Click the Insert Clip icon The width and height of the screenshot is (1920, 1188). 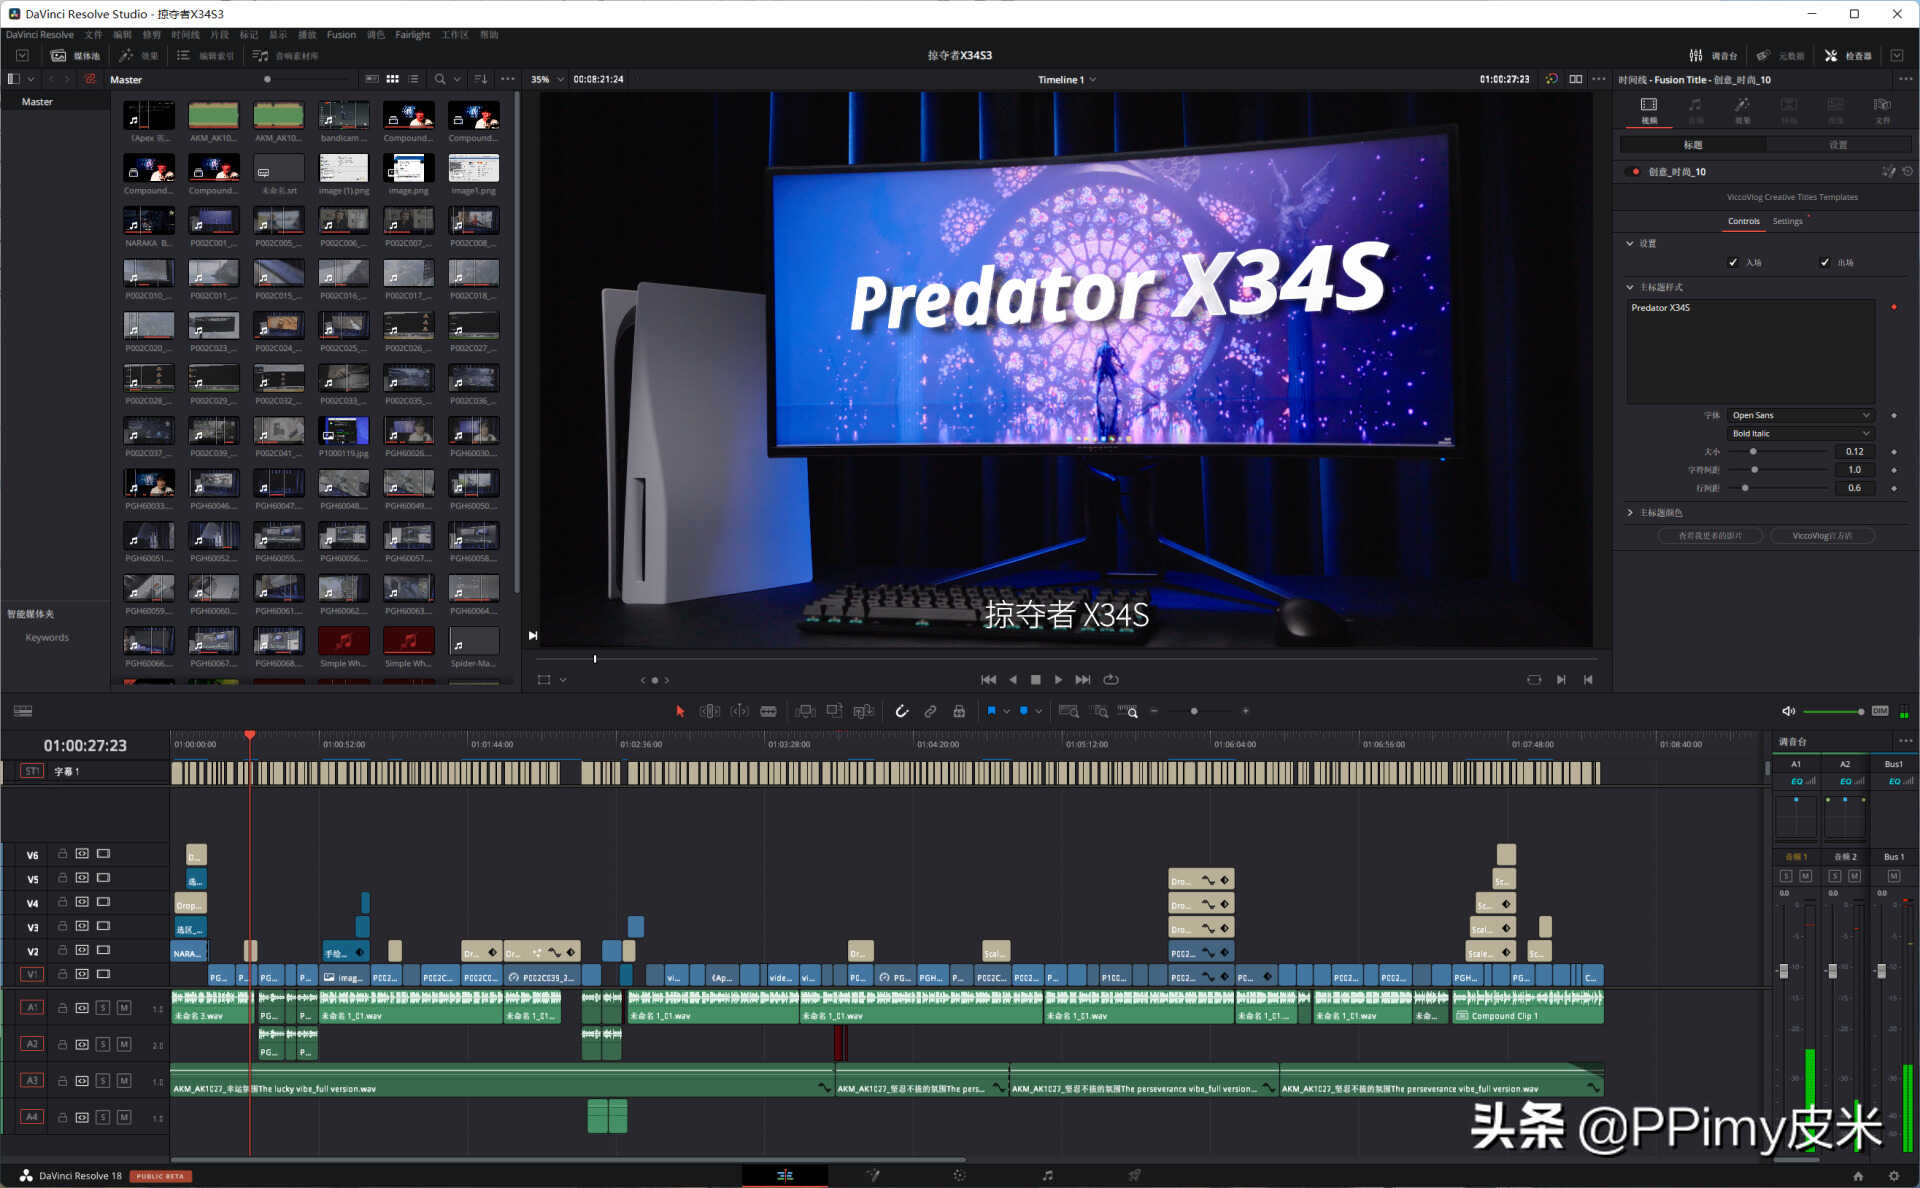(805, 711)
